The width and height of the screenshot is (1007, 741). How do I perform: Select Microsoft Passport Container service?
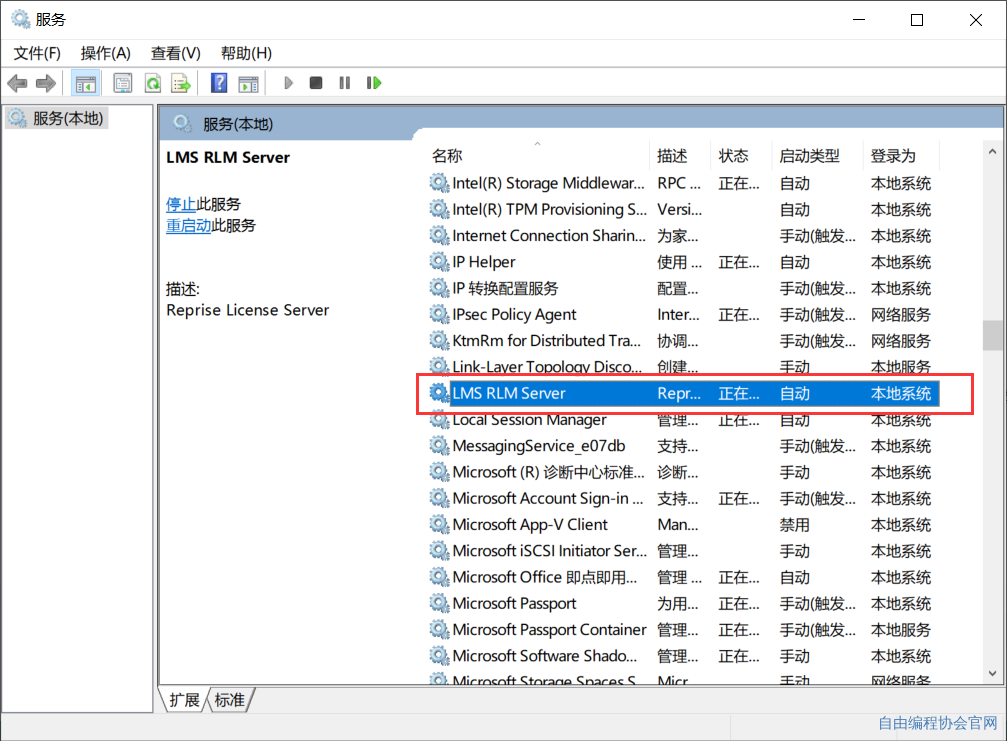point(683,631)
